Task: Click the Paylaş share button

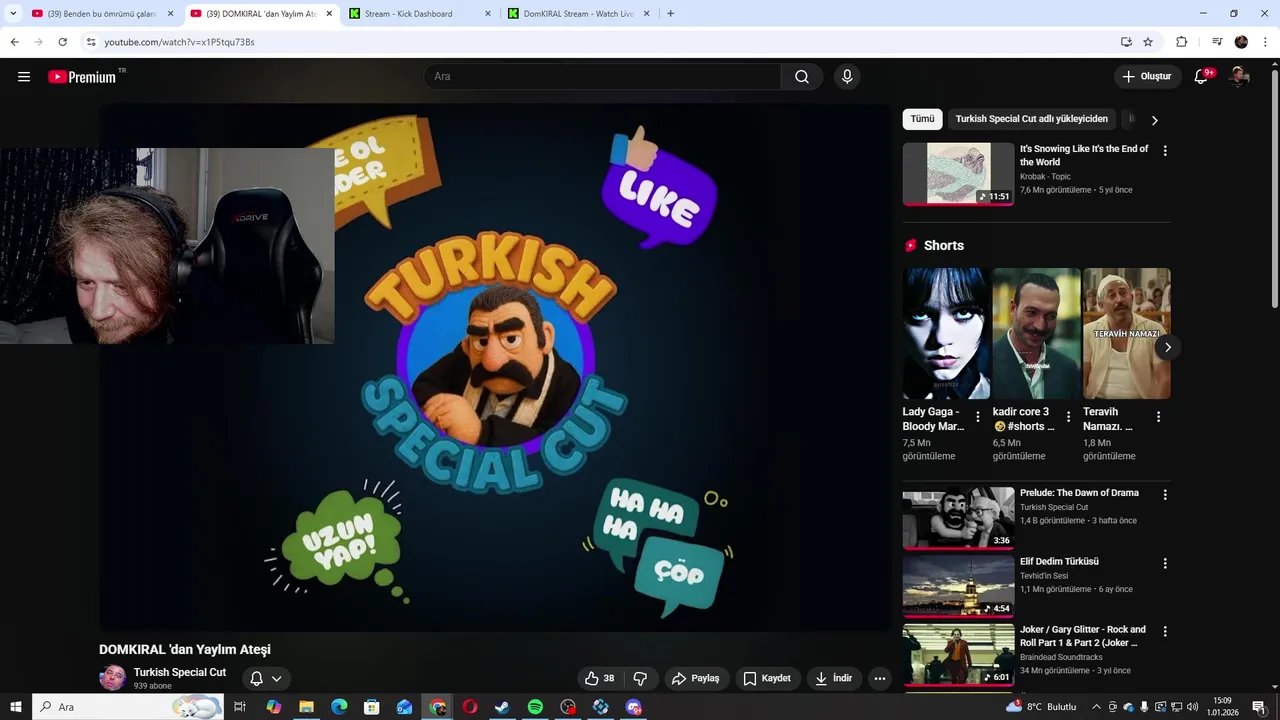Action: [x=695, y=678]
